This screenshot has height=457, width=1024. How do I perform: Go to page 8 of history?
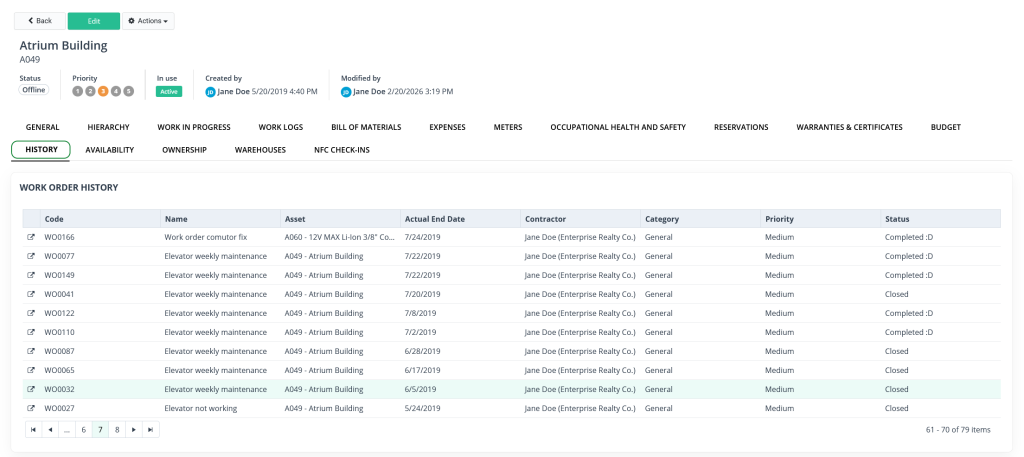click(x=117, y=430)
